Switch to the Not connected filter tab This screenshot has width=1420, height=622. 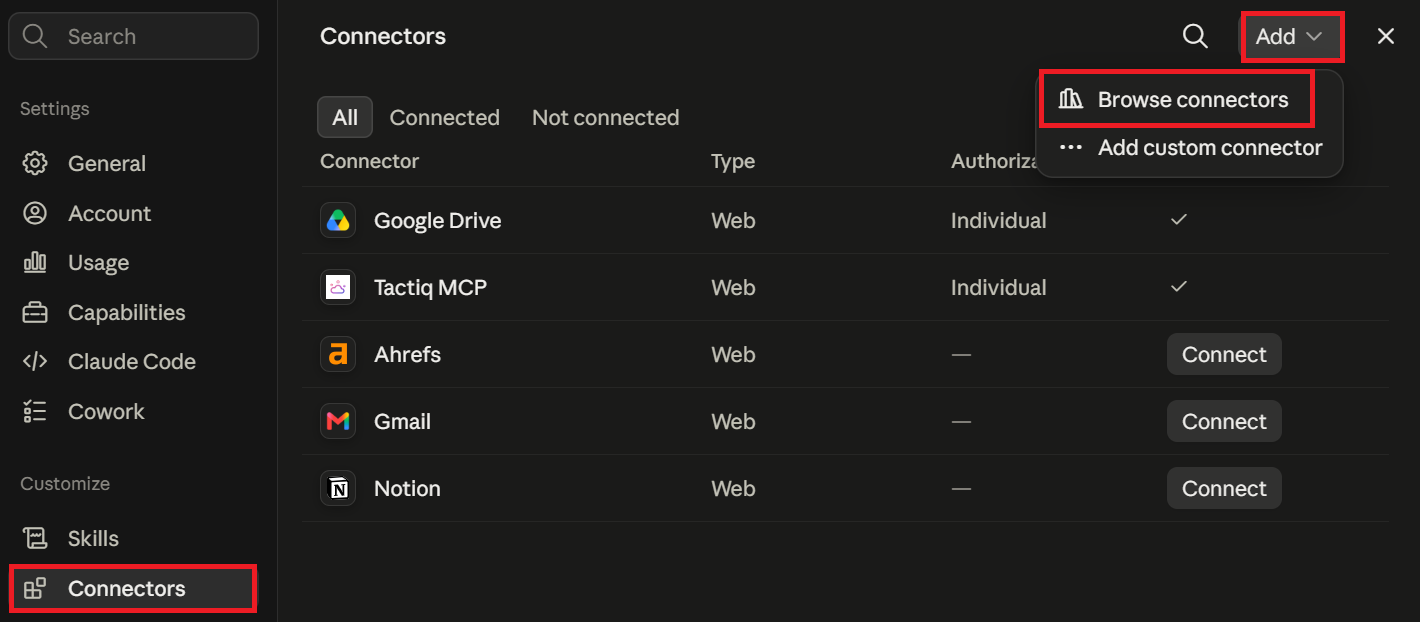605,117
